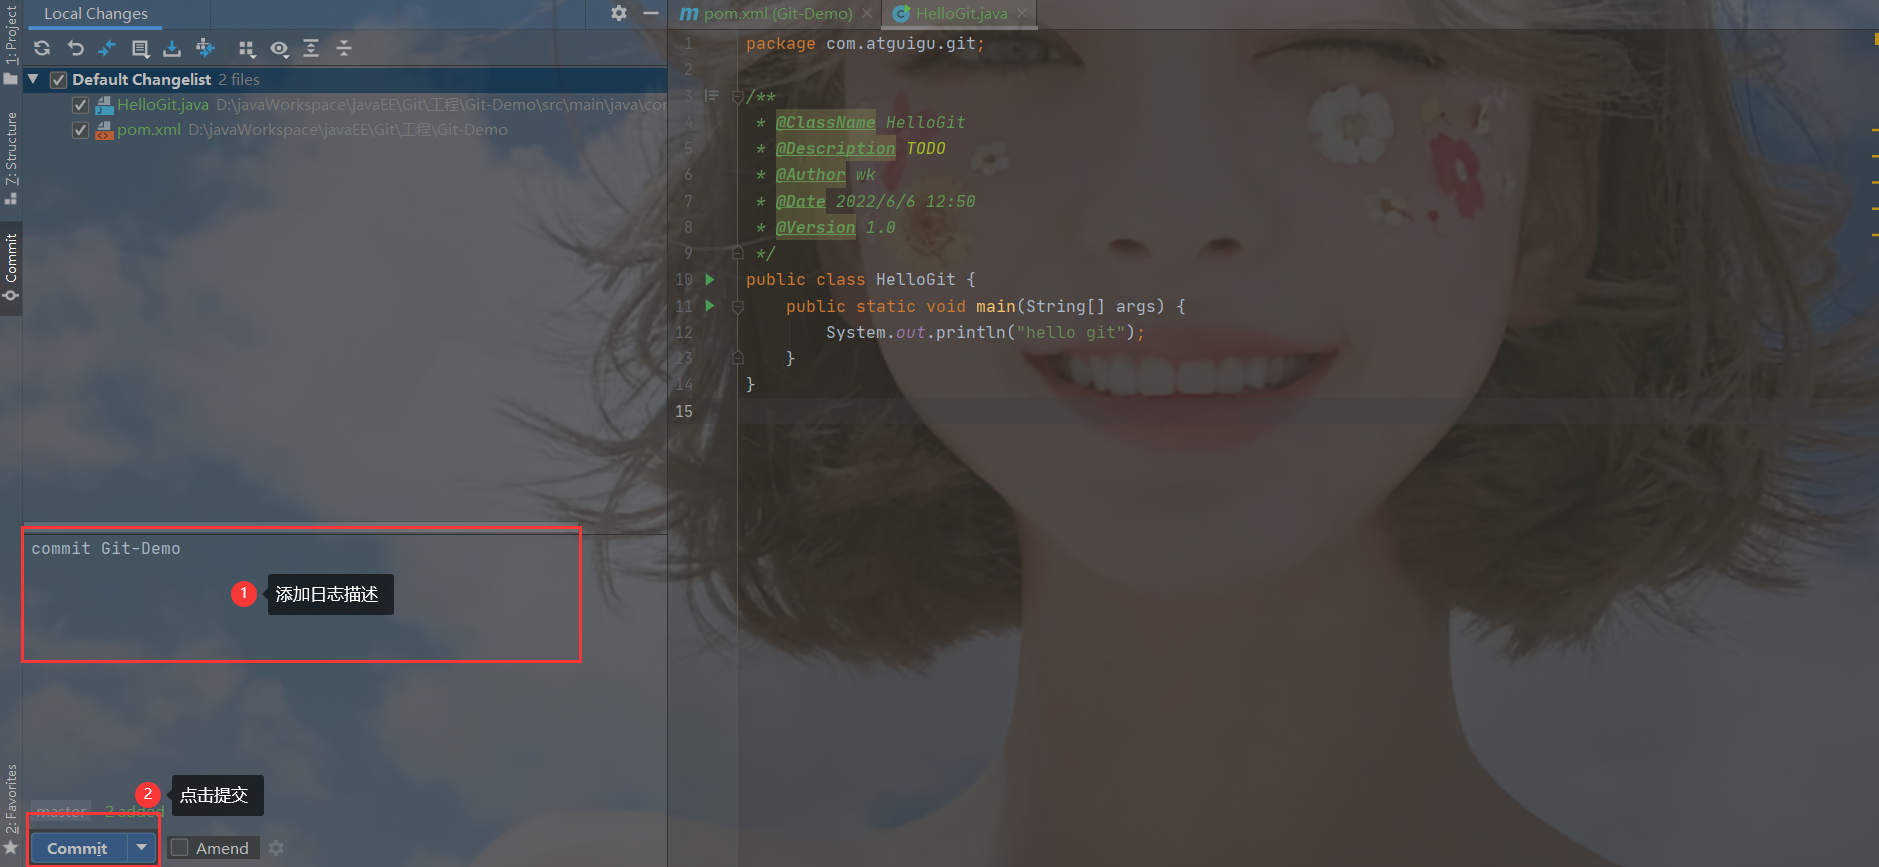Run the HelloGit class from gutter

pyautogui.click(x=710, y=279)
